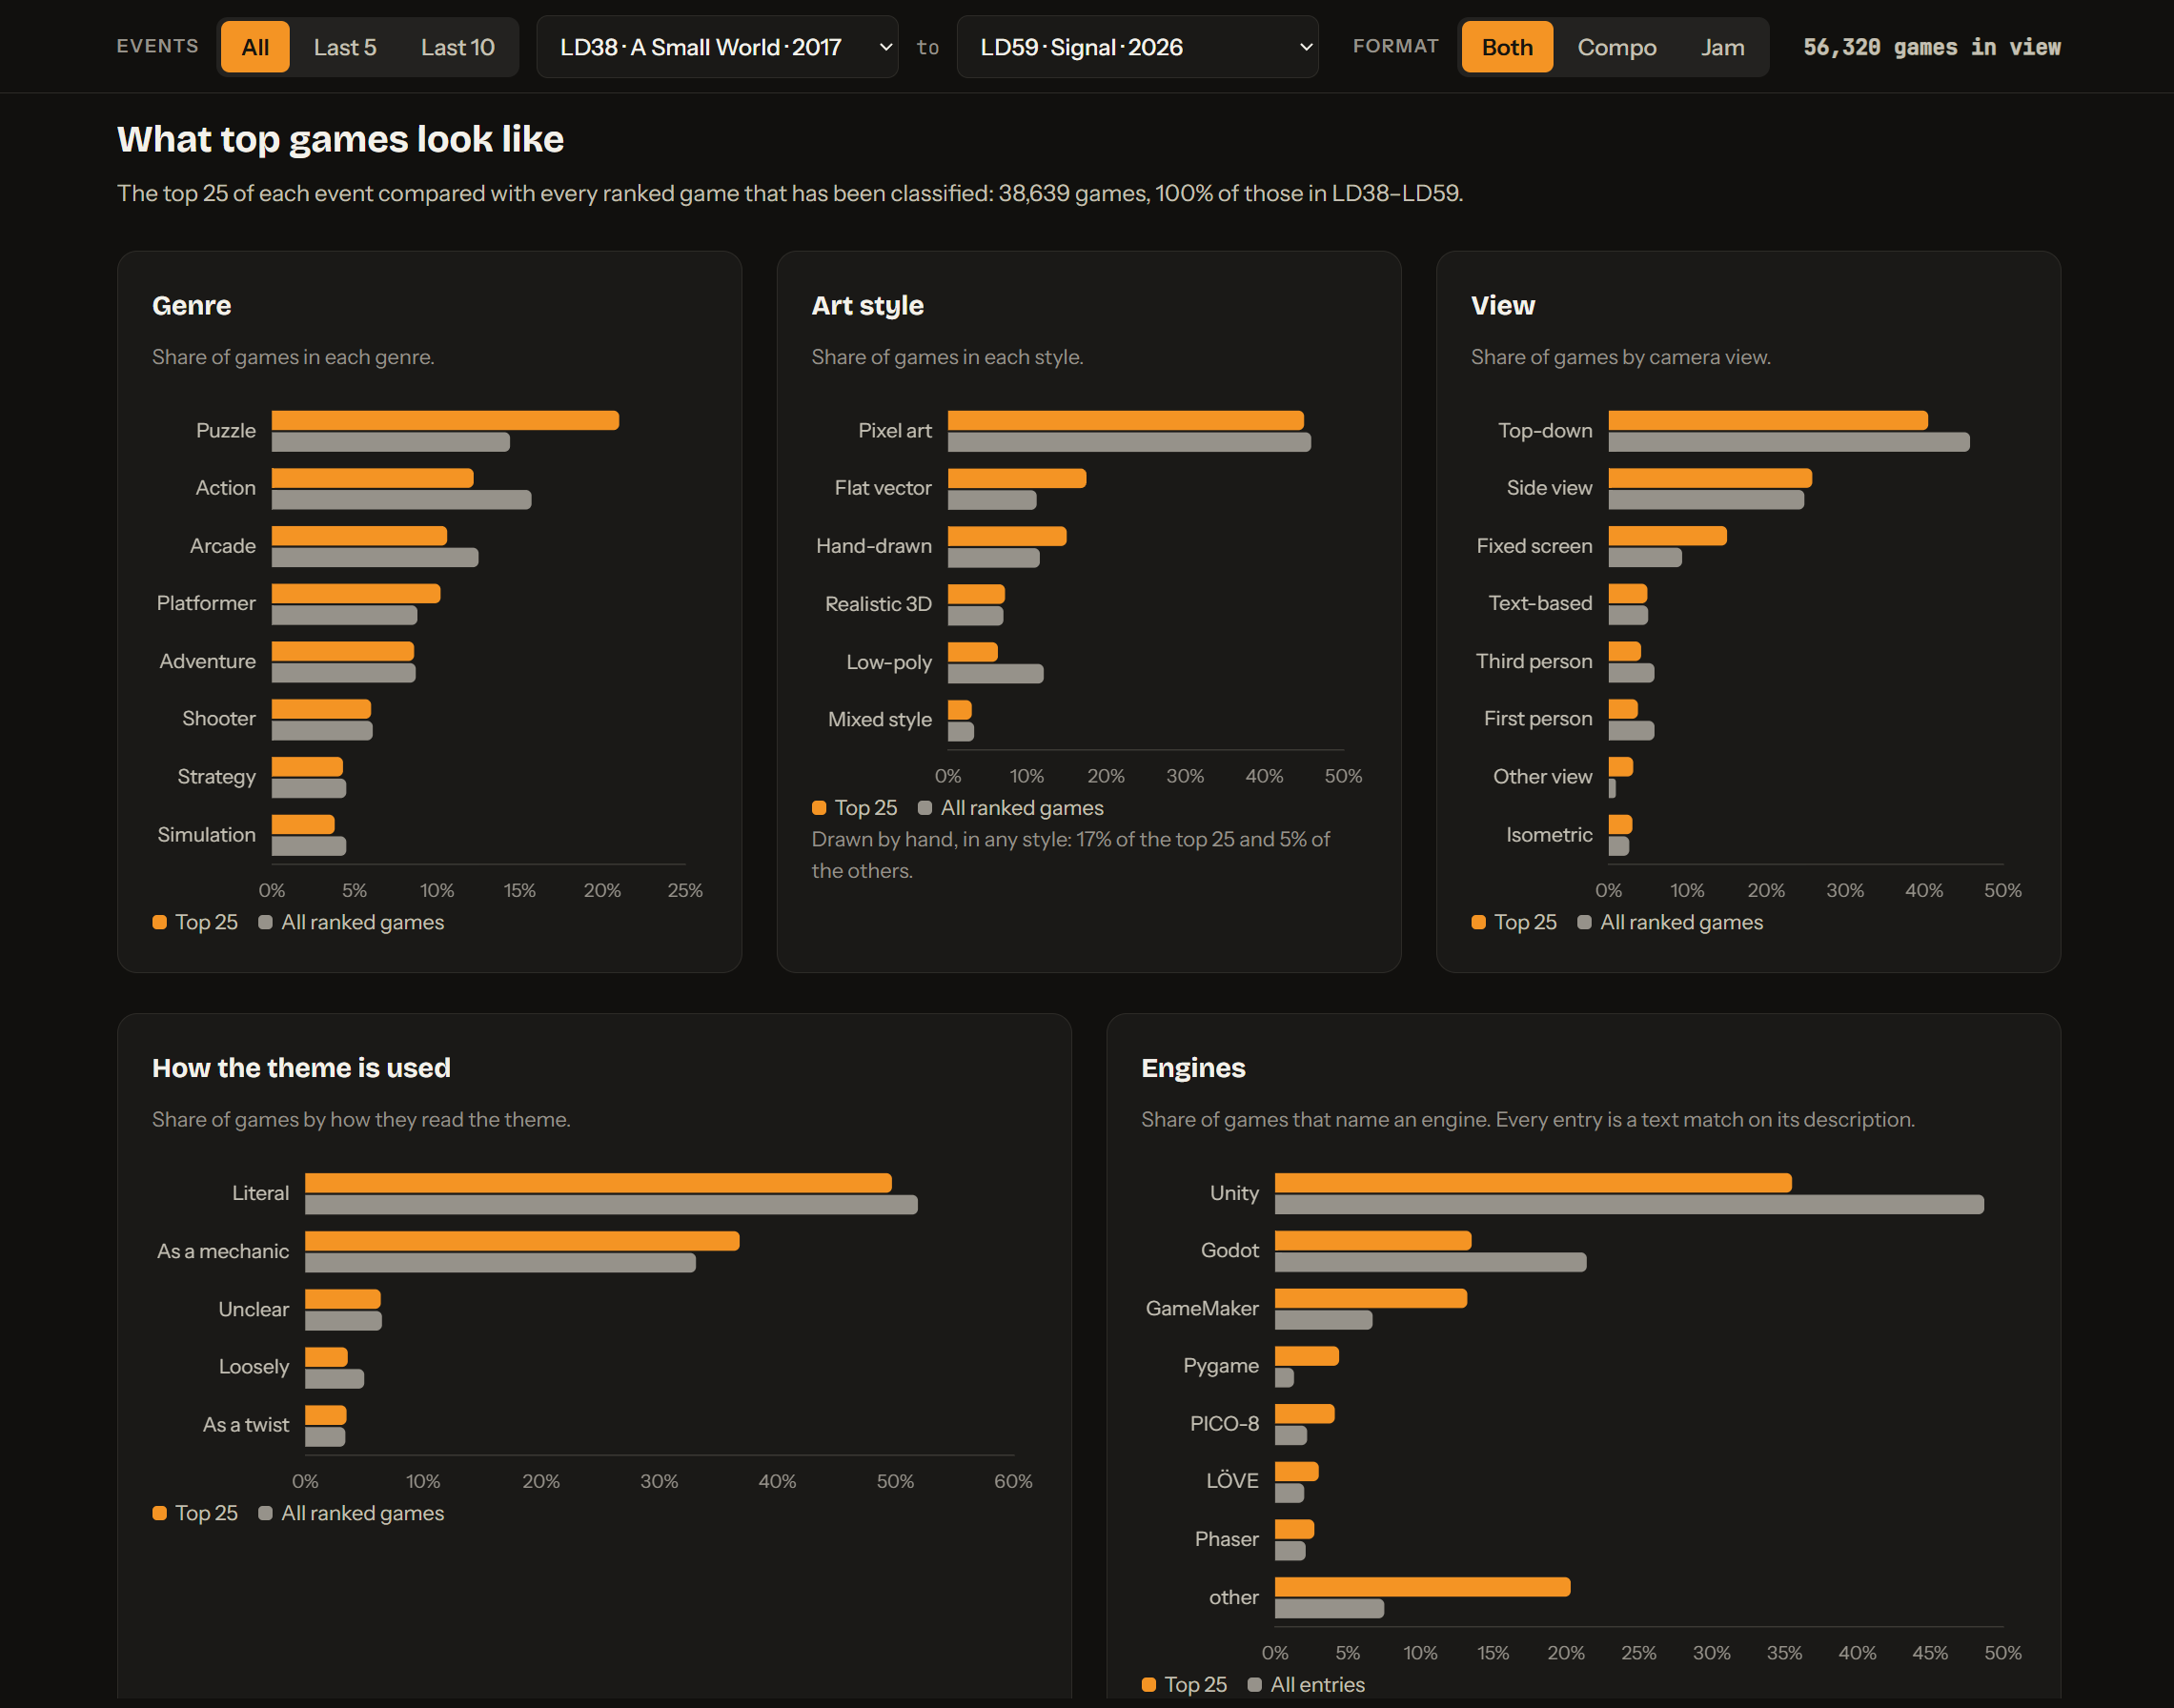This screenshot has height=1708, width=2174.
Task: Click the Engines card title
Action: (1193, 1068)
